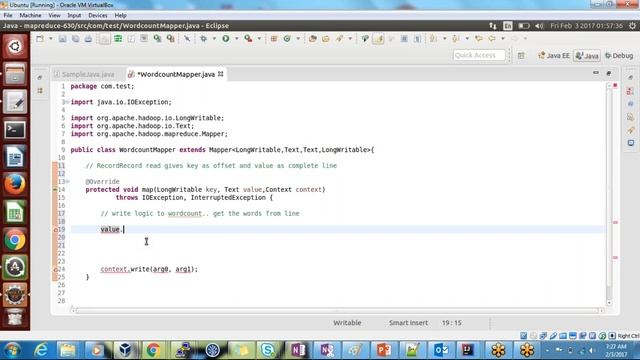The image size is (640, 360).
Task: Switch to the Java perspective
Action: [587, 56]
